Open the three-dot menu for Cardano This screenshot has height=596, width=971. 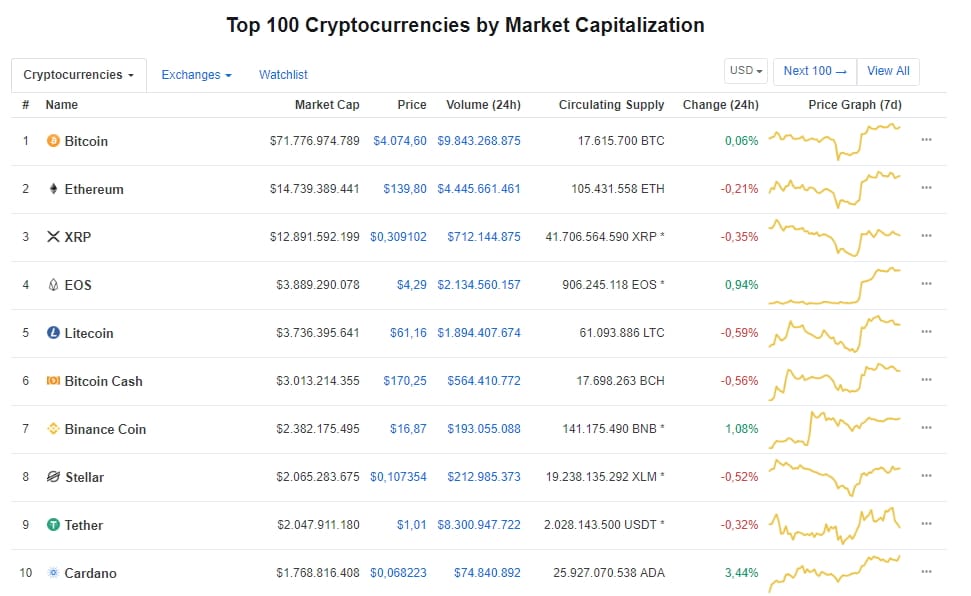click(x=926, y=573)
